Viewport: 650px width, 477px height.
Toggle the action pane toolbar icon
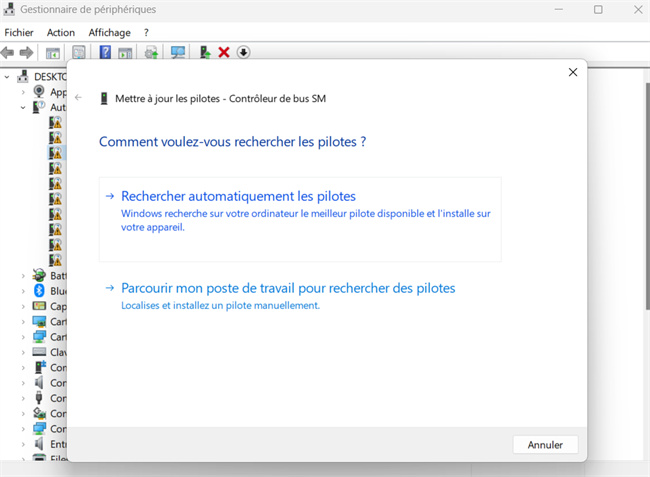click(125, 53)
